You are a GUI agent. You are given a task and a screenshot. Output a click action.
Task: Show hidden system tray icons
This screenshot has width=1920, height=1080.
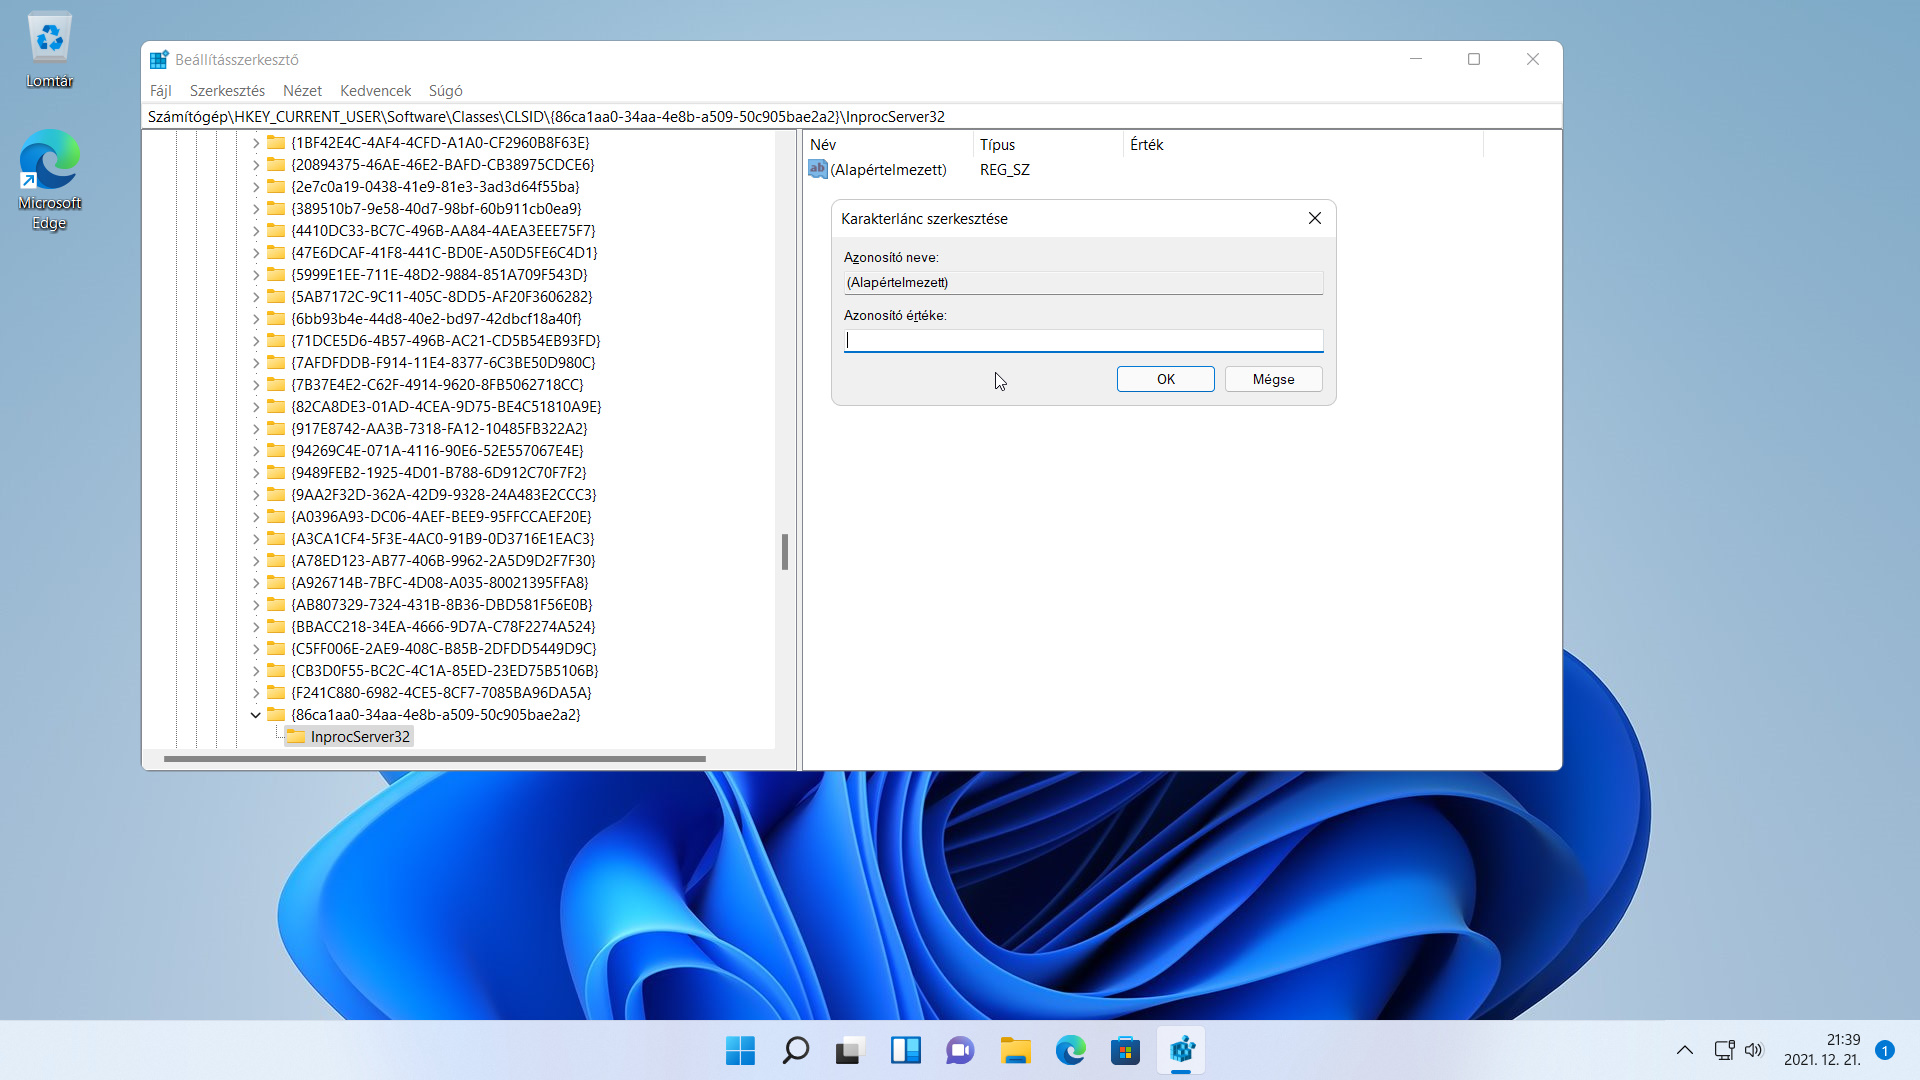(x=1684, y=1050)
